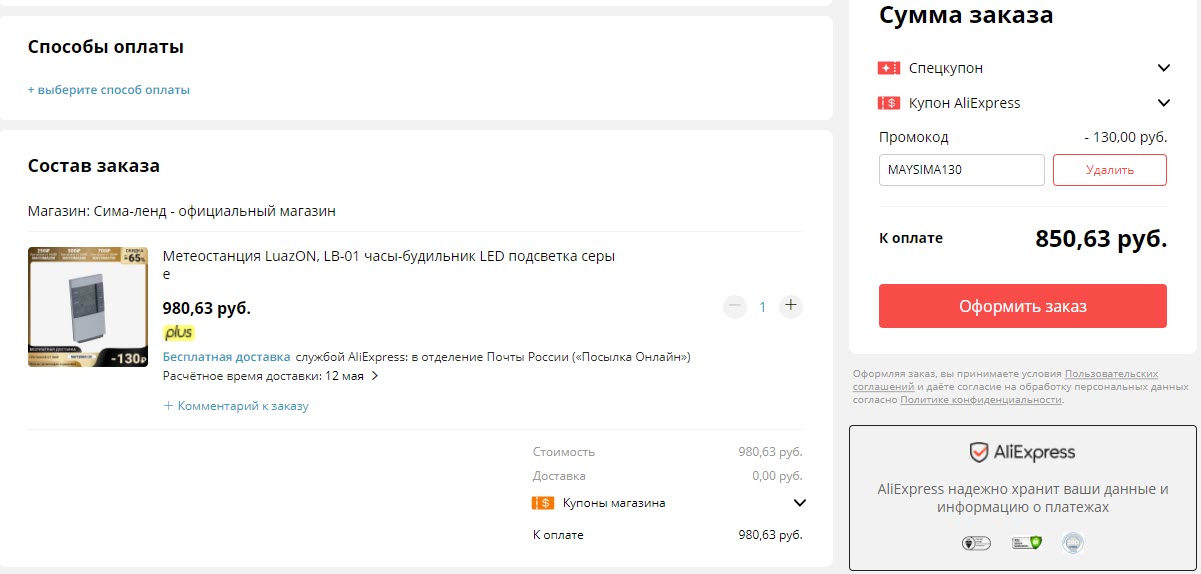Click the AliExpress shield logo

tap(979, 453)
